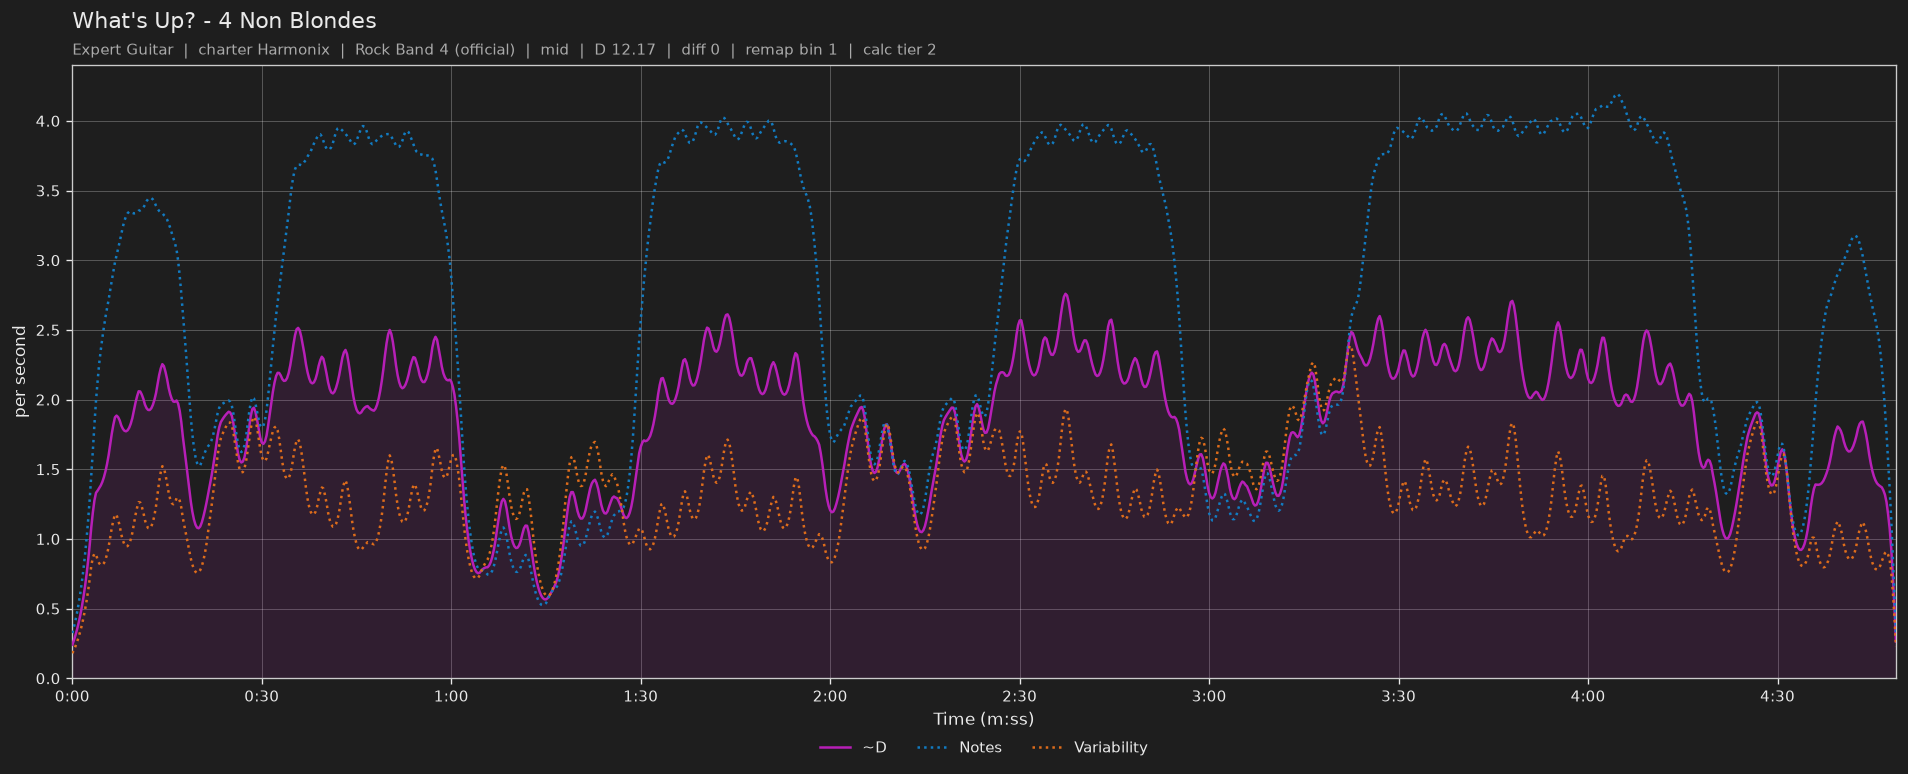Click the lowest ~D dip after 1:00
1908x774 pixels.
click(544, 599)
